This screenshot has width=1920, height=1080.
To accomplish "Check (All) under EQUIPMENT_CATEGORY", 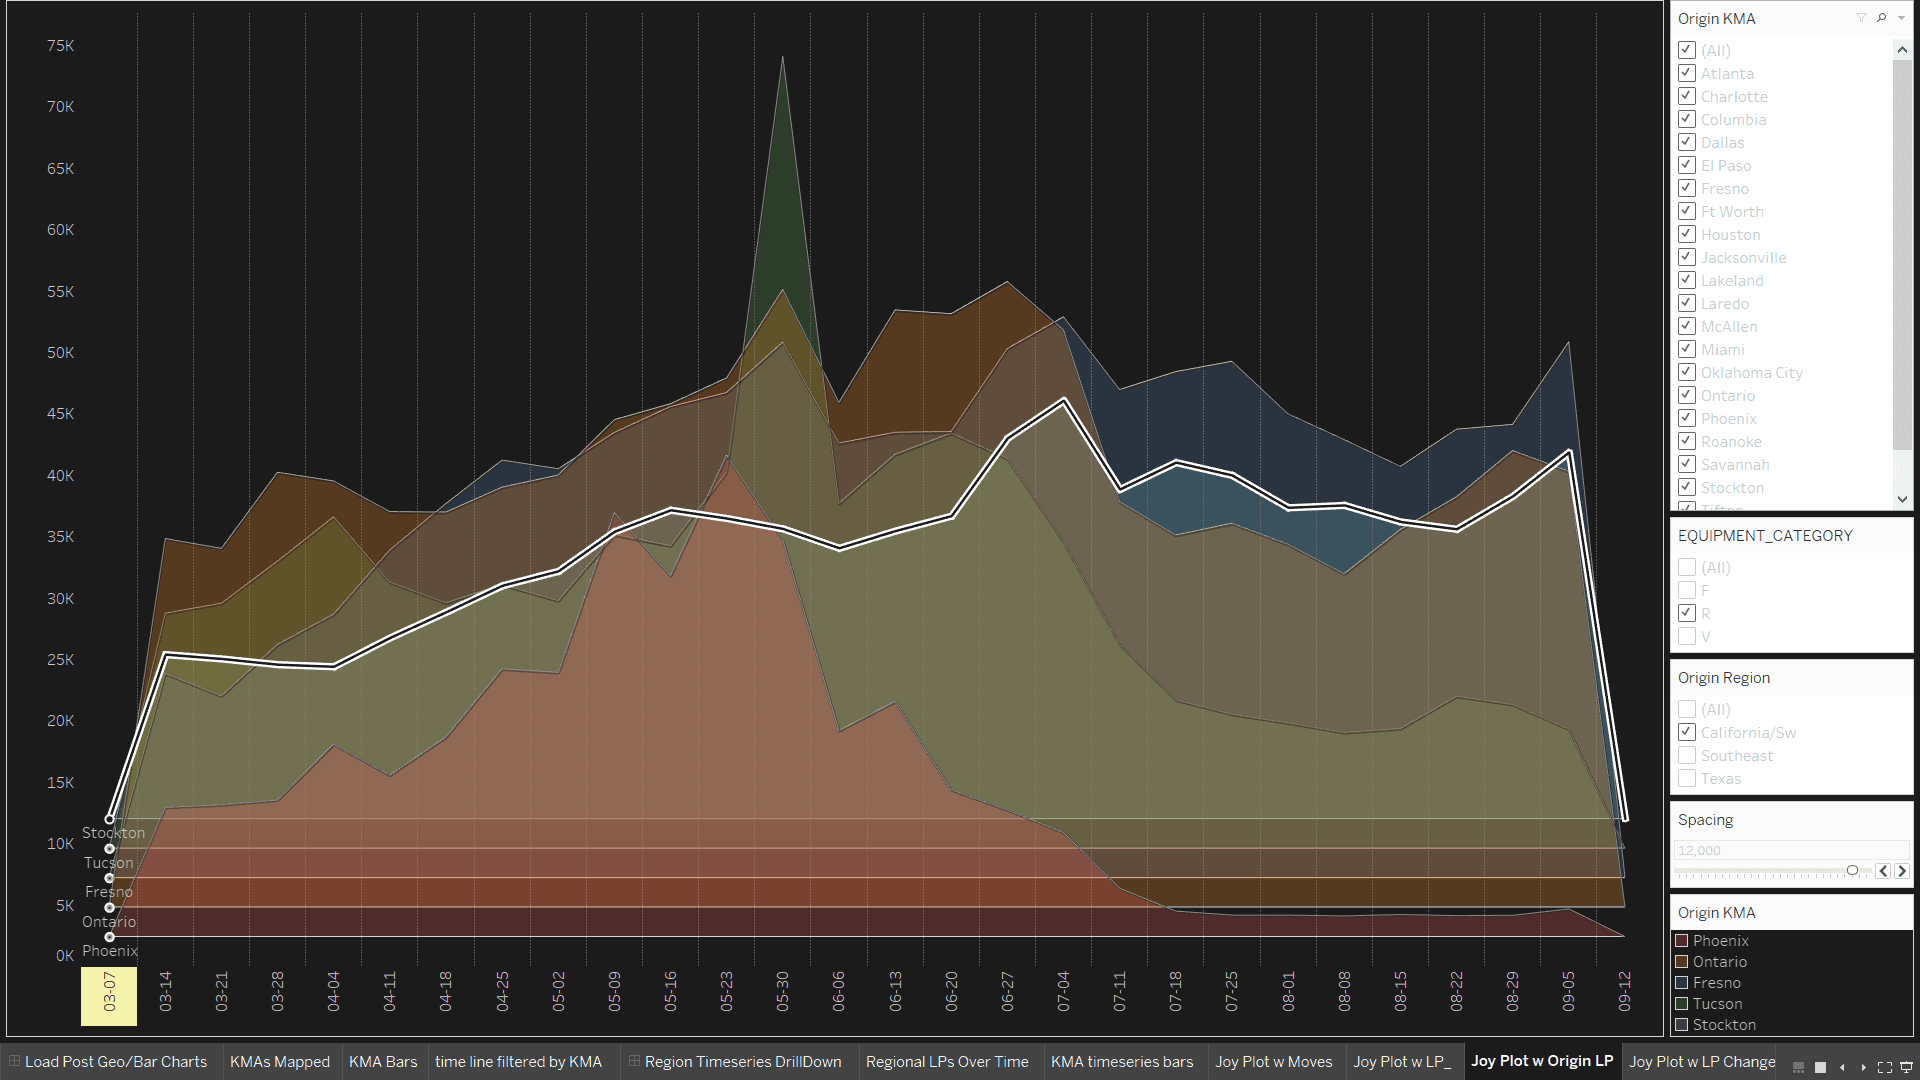I will tap(1687, 567).
